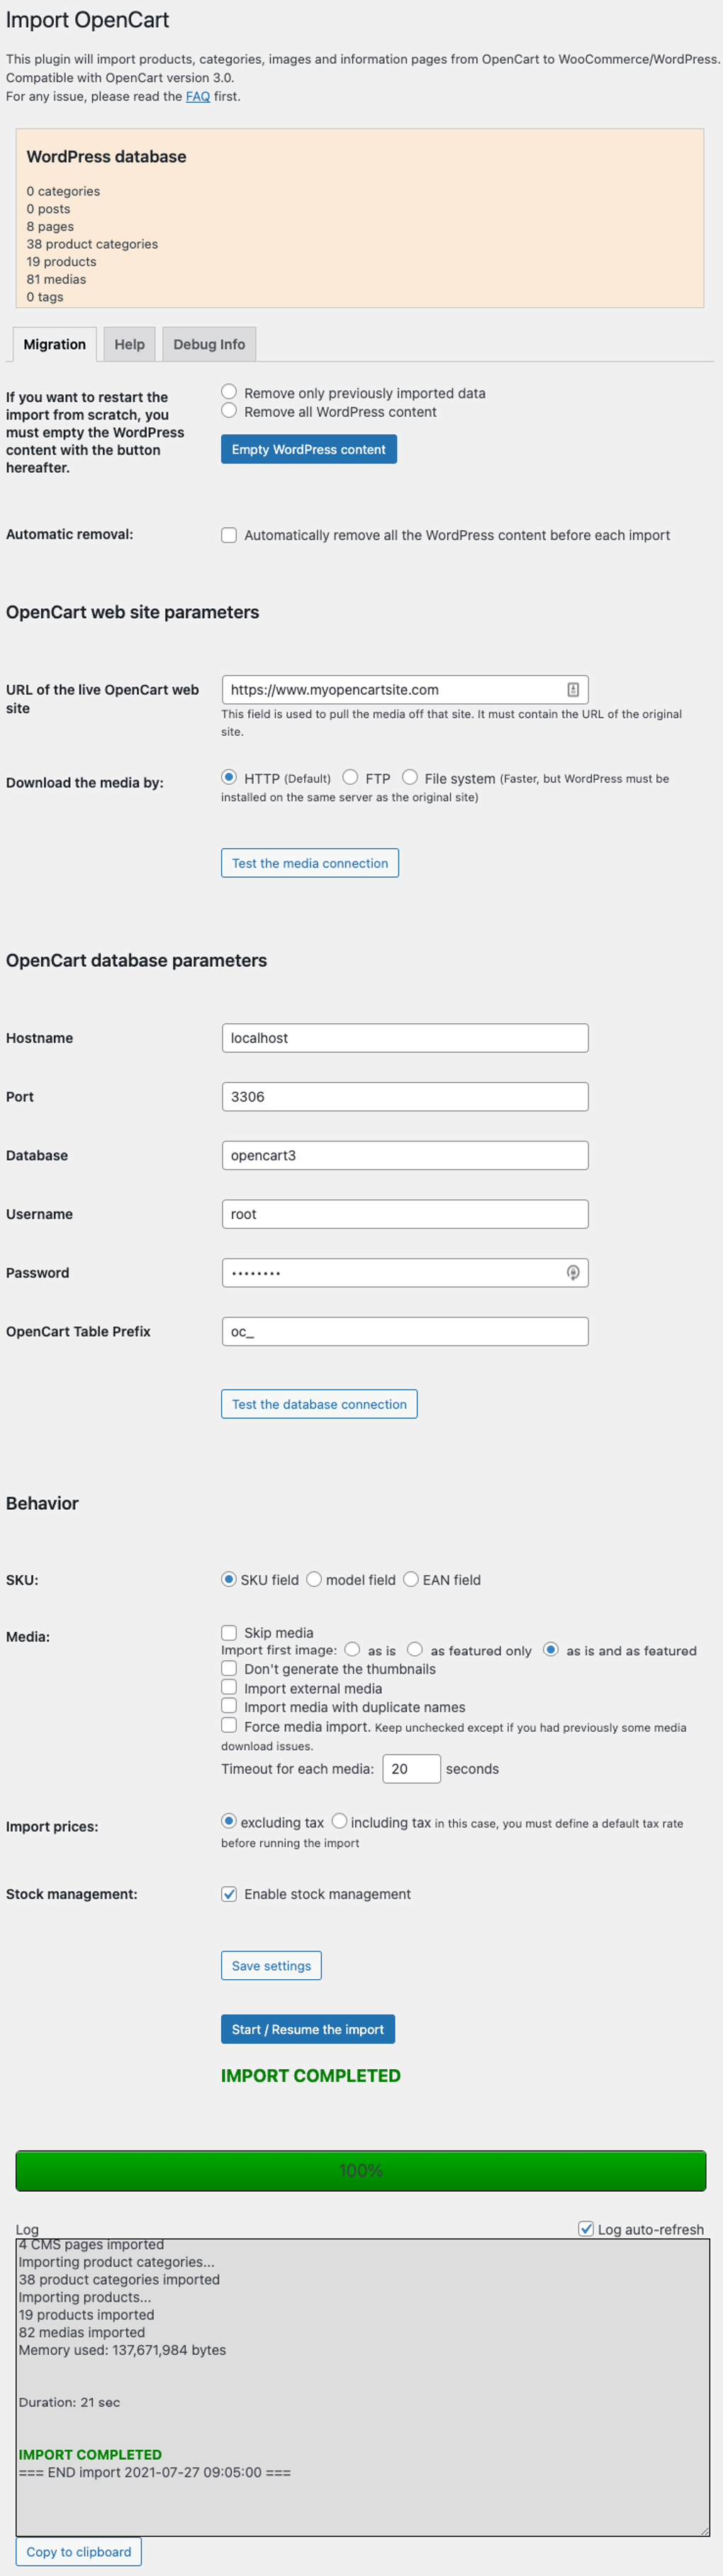Click the autofill icon in URL field
723x2576 pixels.
(x=573, y=689)
